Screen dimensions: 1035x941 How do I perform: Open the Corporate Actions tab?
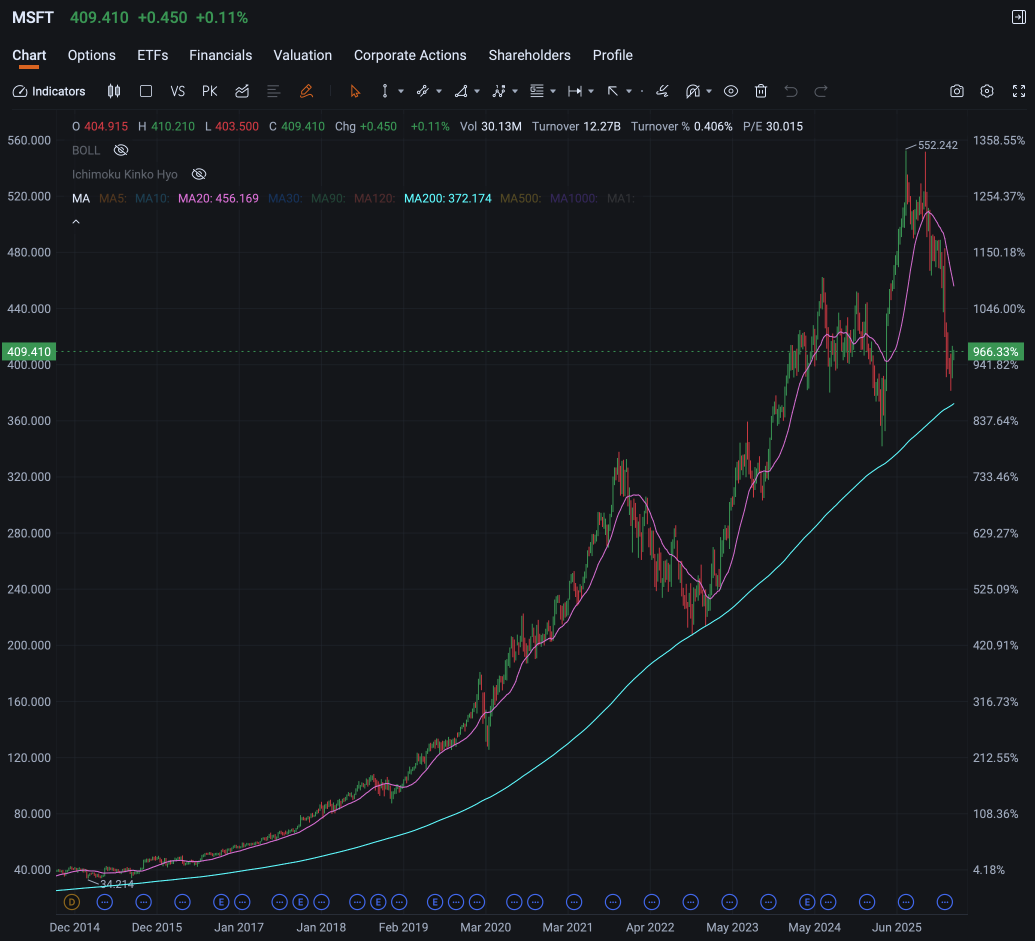pos(410,55)
